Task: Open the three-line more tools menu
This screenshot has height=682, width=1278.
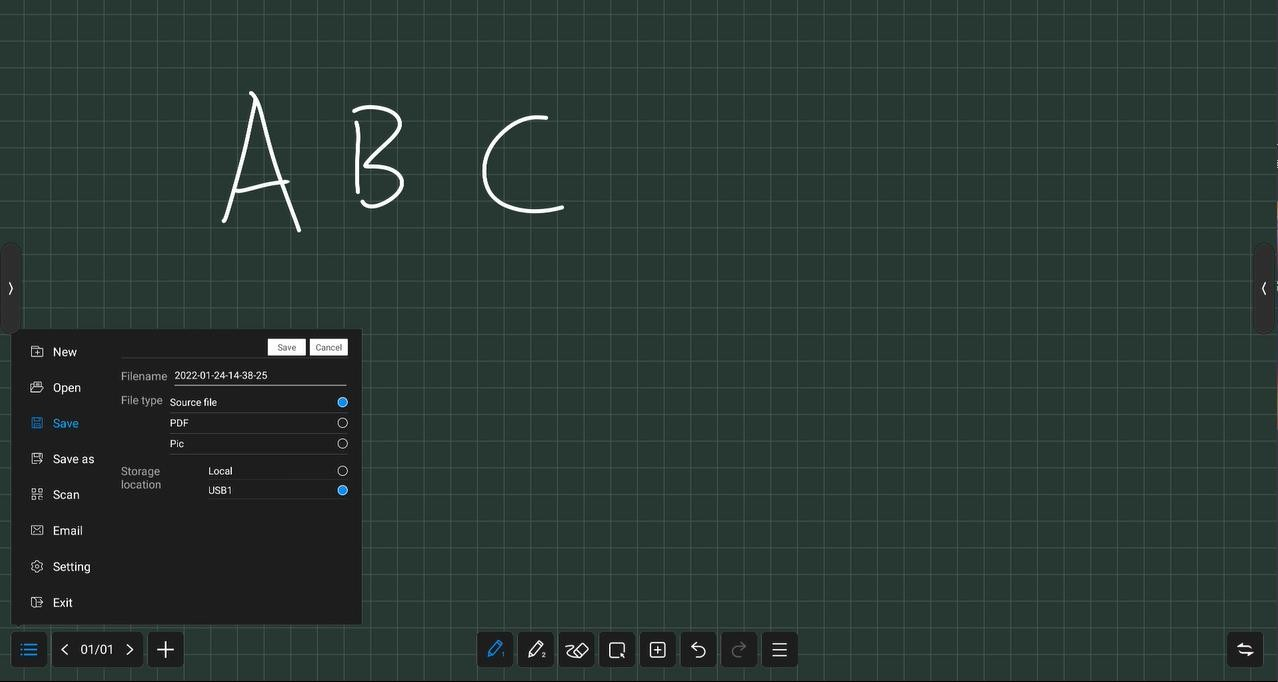Action: [x=779, y=650]
